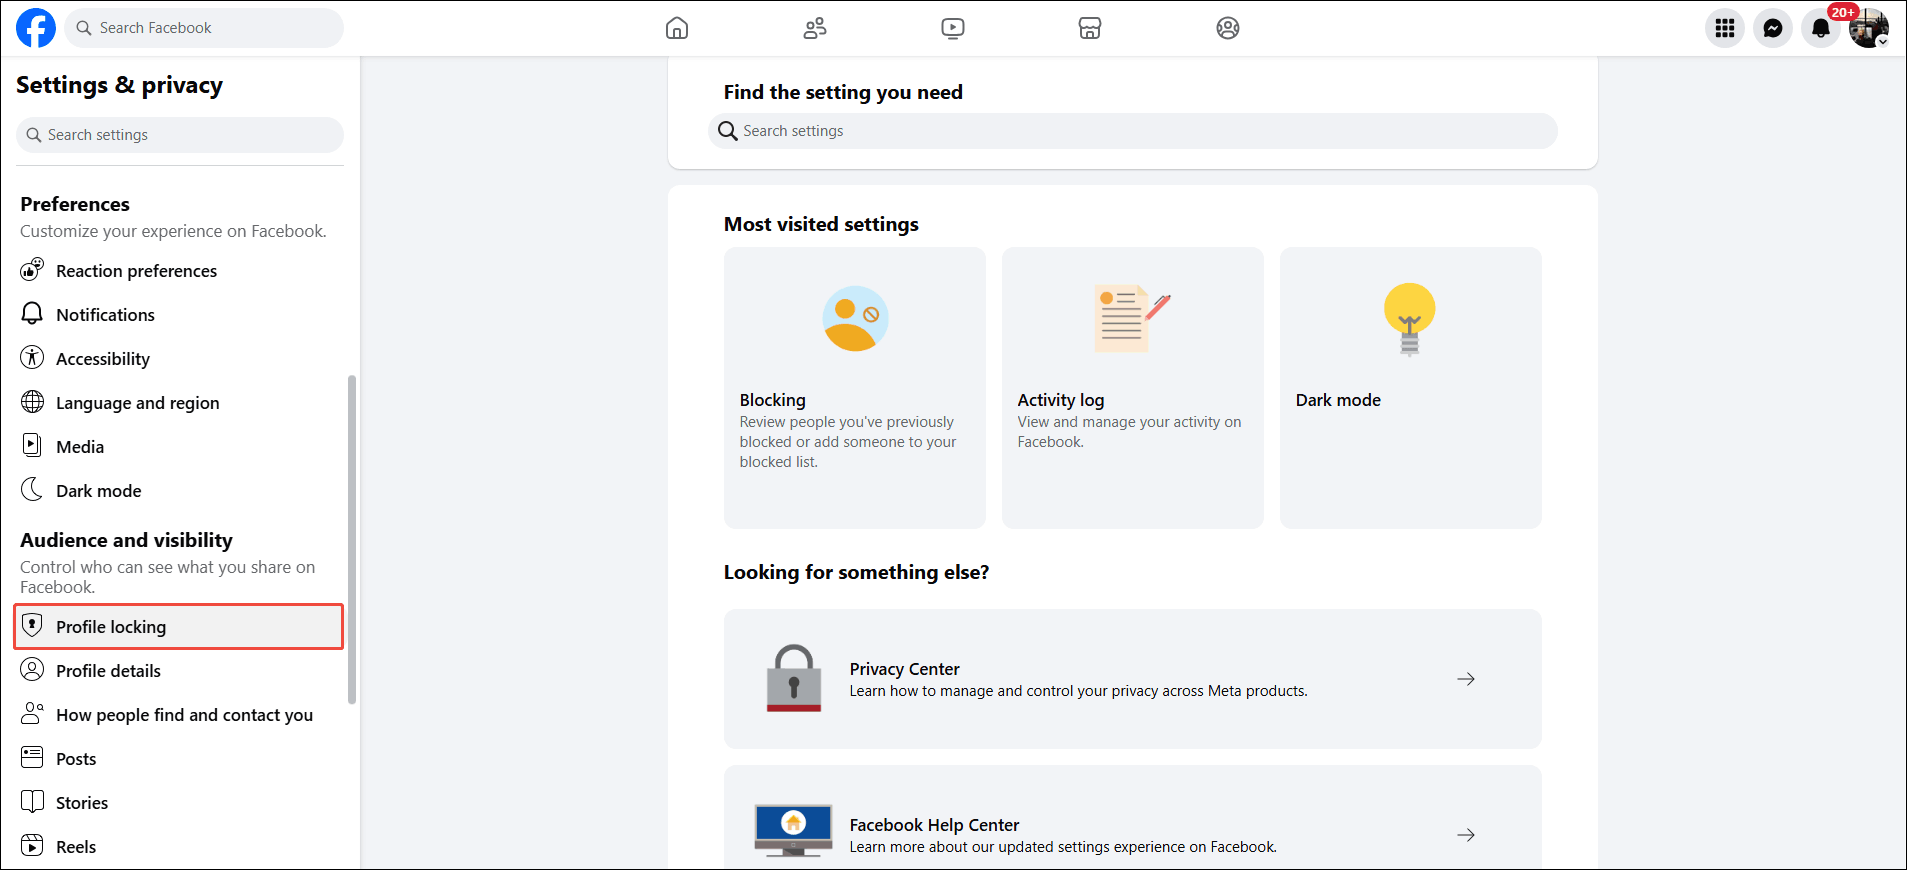This screenshot has height=870, width=1907.
Task: Open Media settings
Action: pyautogui.click(x=180, y=447)
